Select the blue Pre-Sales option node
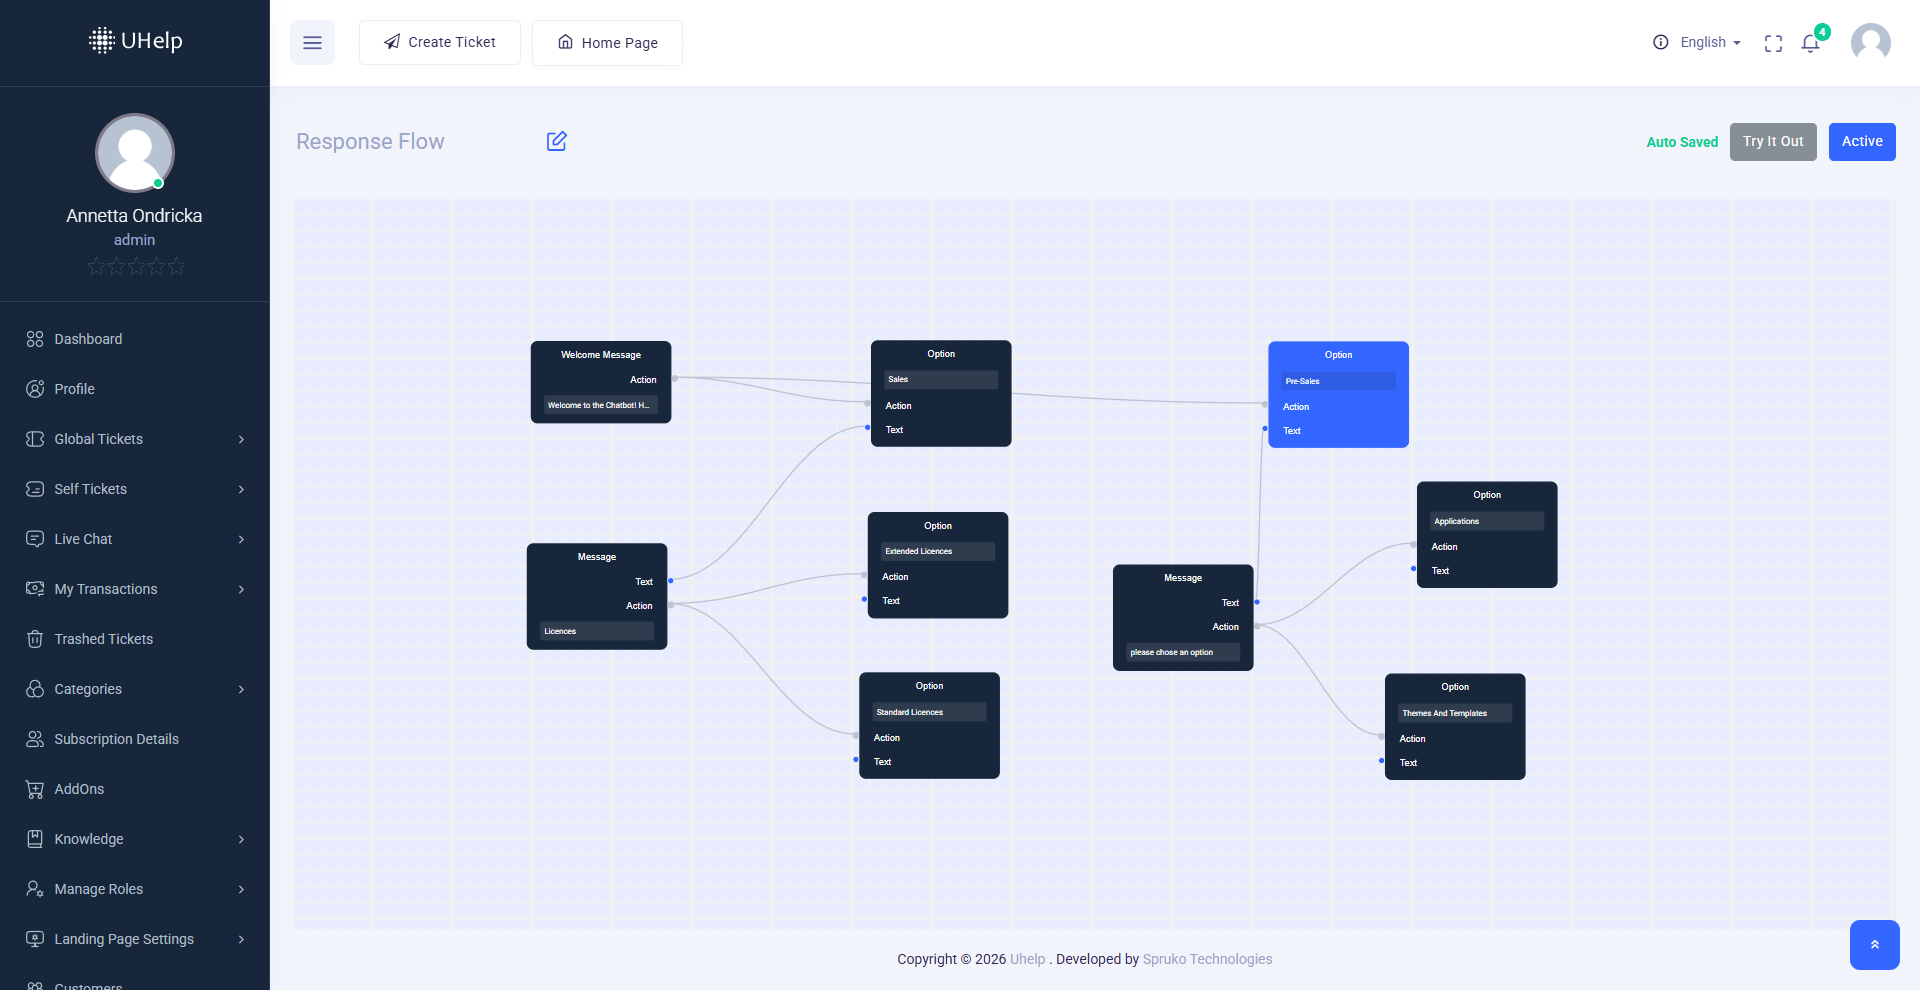 click(x=1338, y=394)
